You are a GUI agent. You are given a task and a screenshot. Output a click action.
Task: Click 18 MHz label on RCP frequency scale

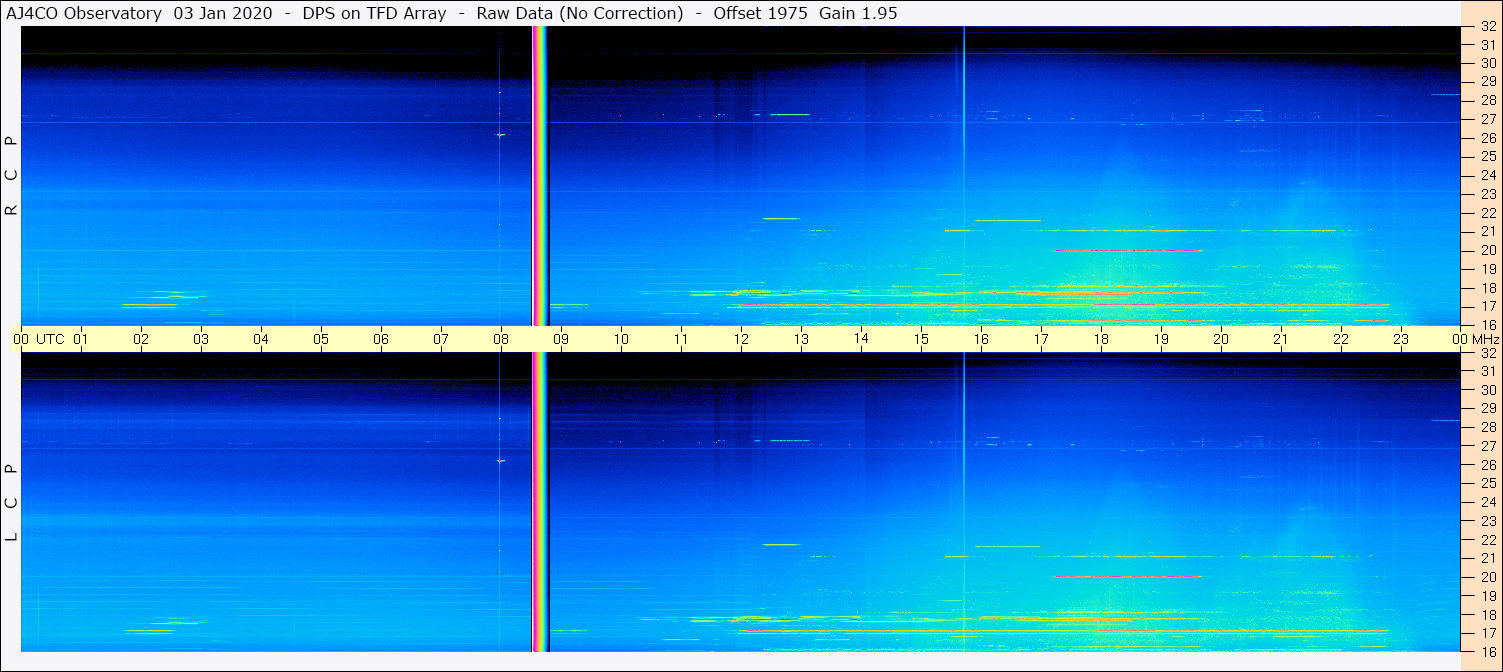click(x=1488, y=287)
